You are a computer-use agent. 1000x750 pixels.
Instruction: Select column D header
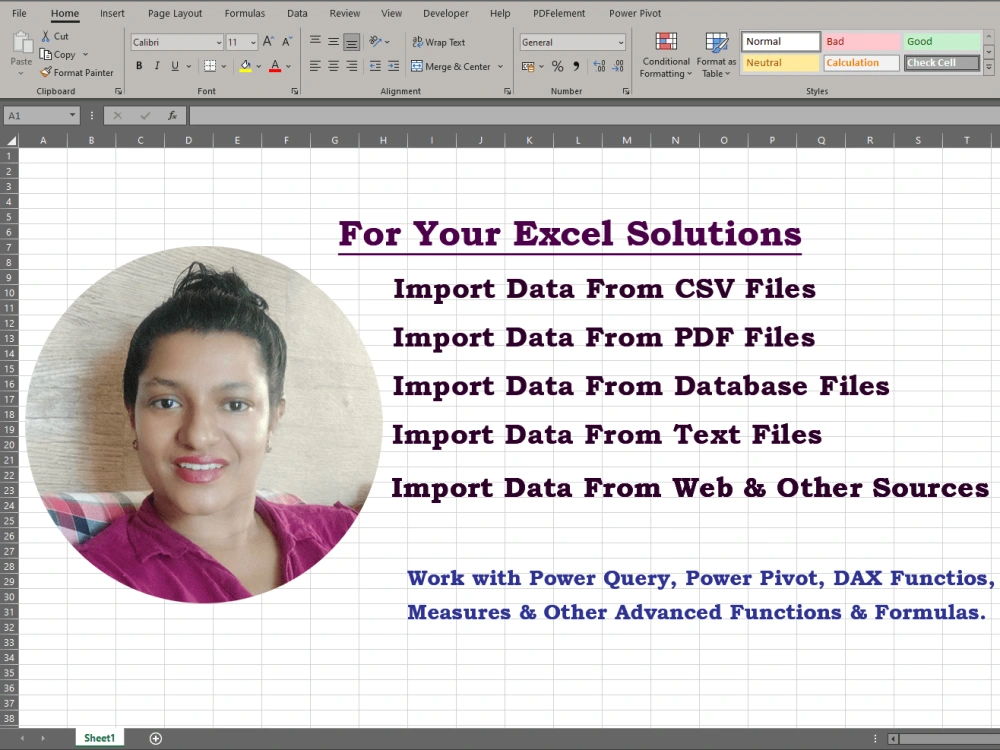189,140
